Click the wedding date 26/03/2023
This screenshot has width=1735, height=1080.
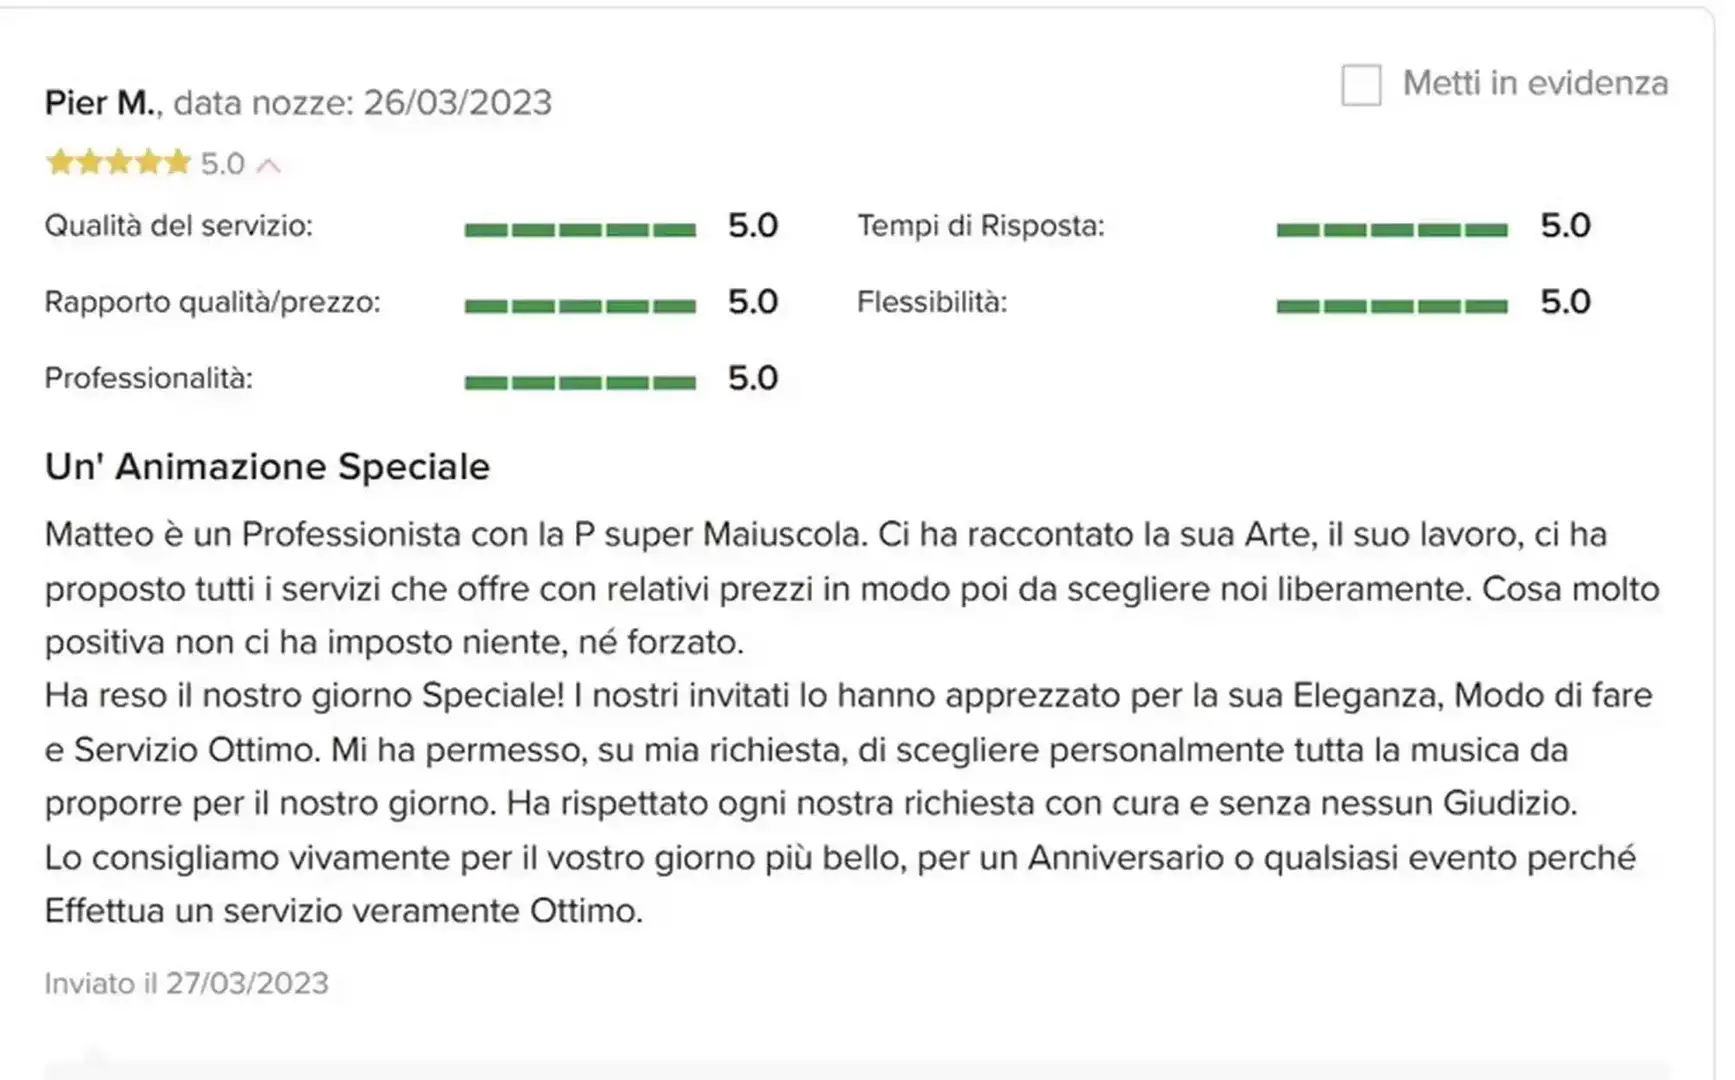(457, 103)
